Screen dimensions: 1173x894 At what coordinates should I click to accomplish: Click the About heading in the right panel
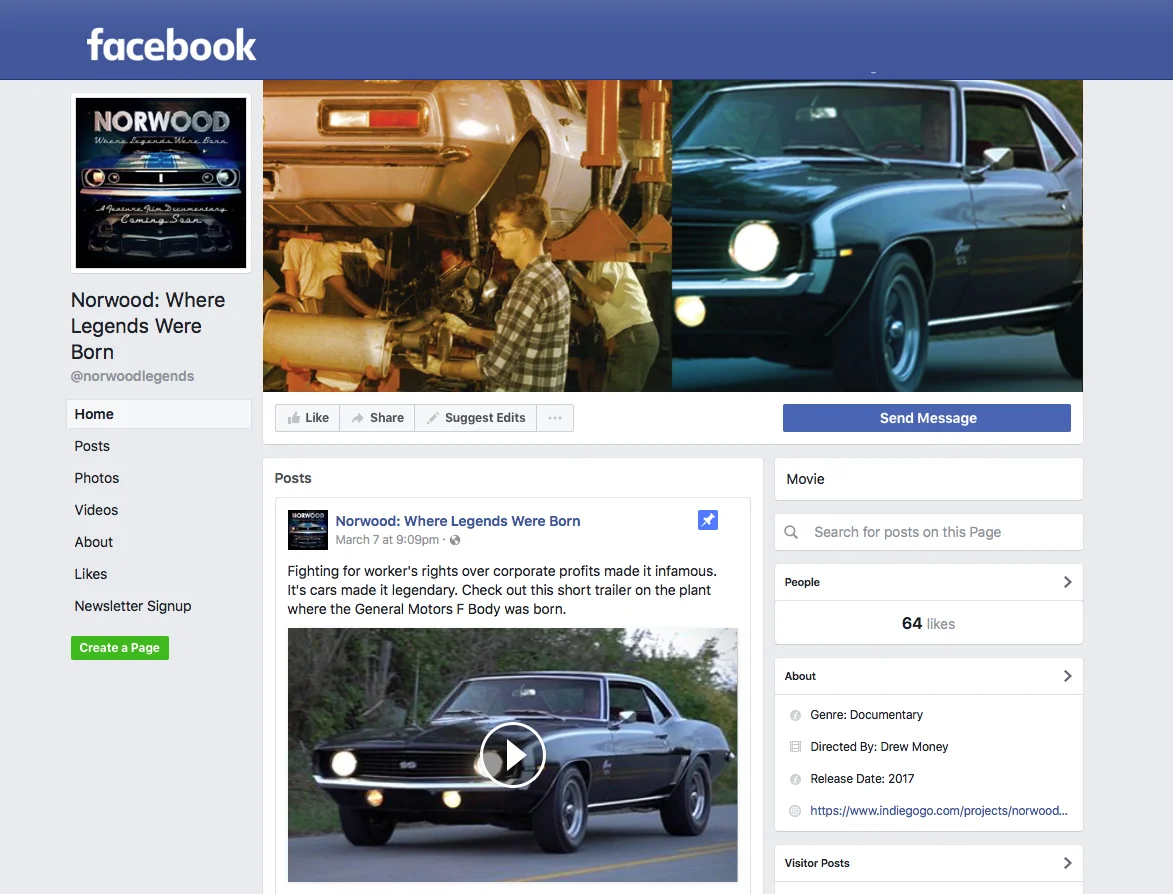800,676
